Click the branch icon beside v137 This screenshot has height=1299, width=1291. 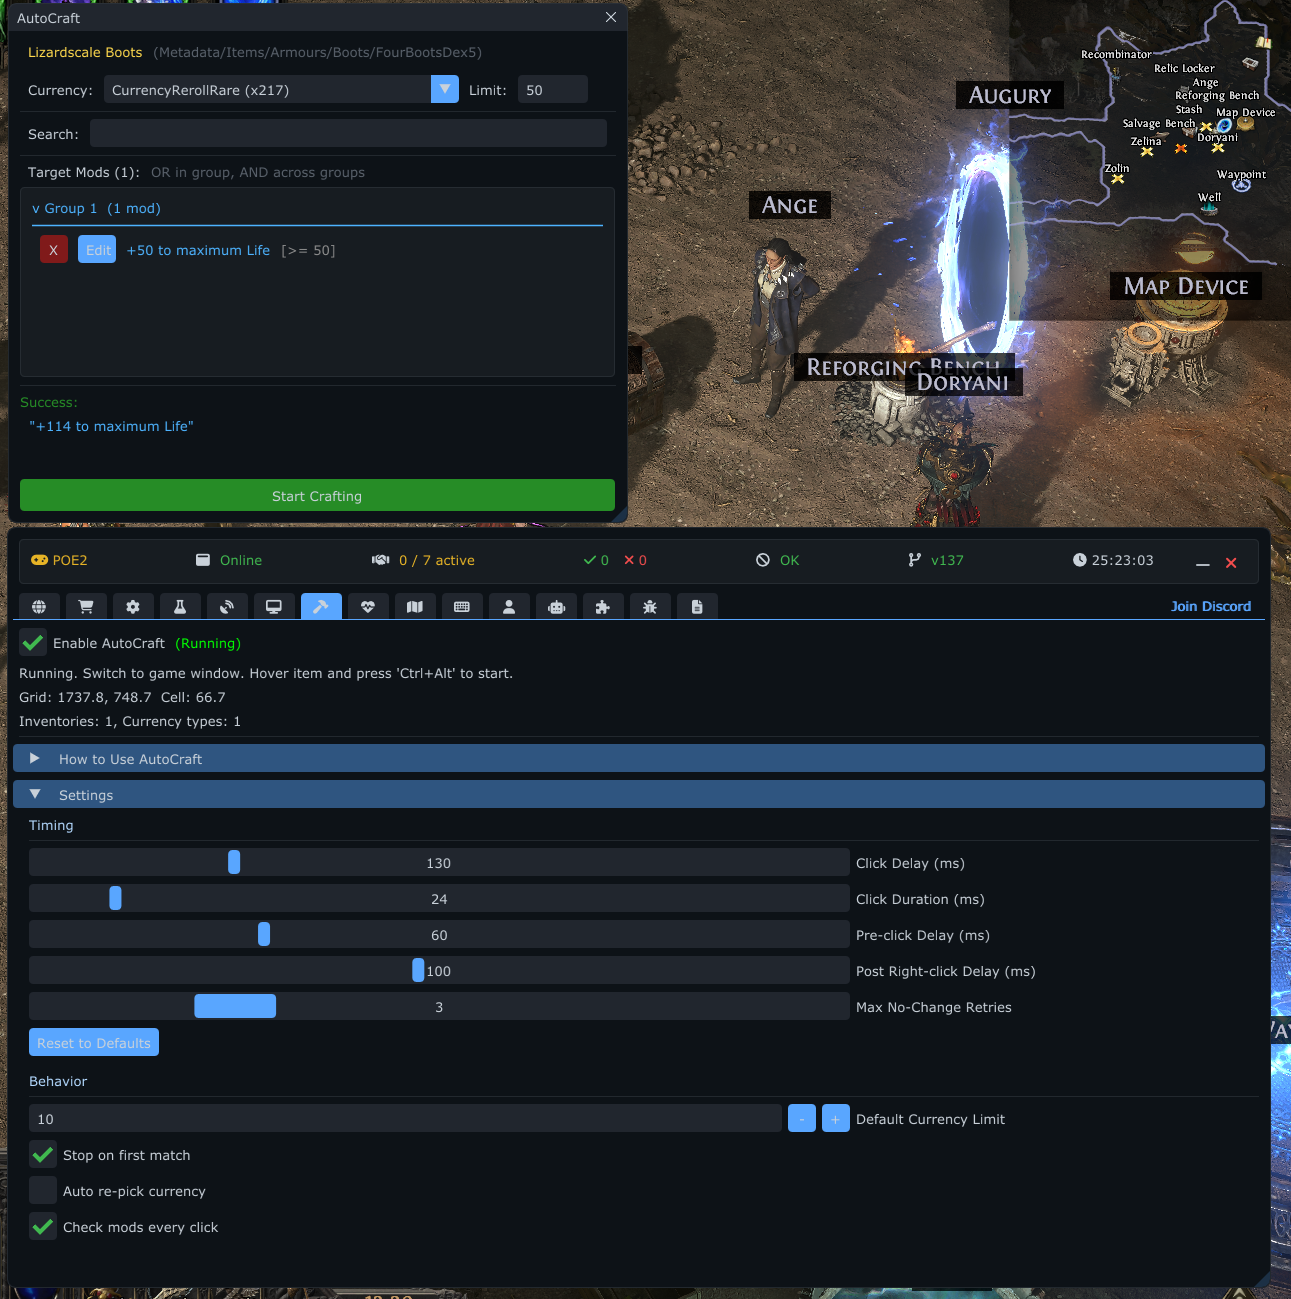(x=914, y=560)
